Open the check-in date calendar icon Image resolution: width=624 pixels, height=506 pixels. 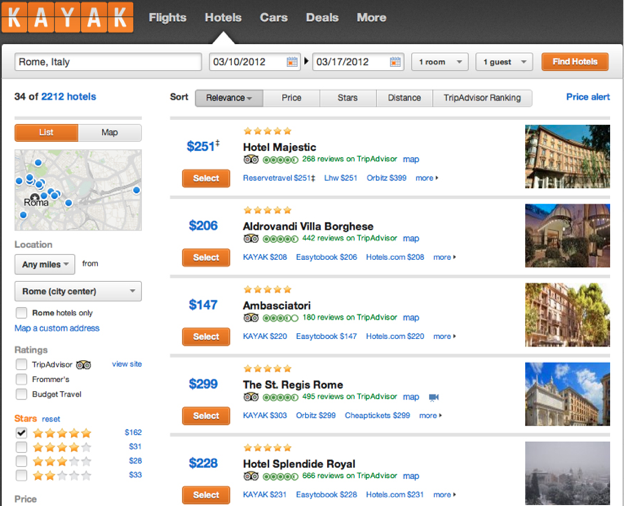coord(292,62)
